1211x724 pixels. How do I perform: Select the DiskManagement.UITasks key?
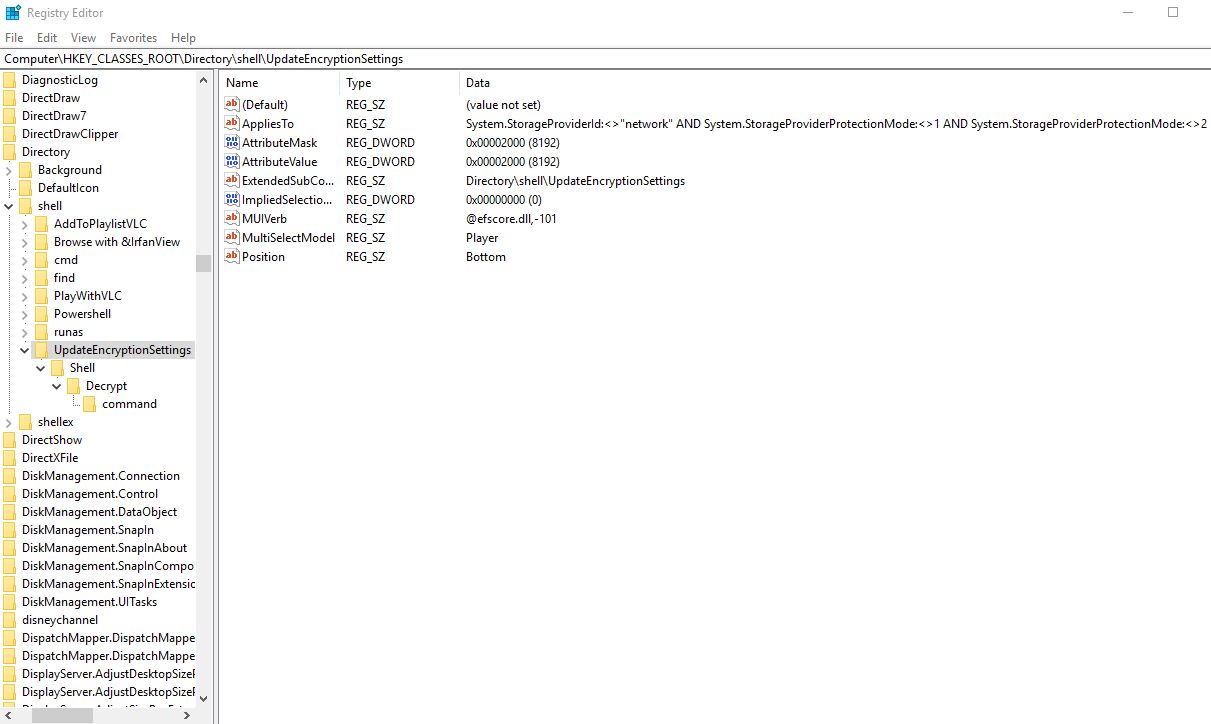pos(89,602)
